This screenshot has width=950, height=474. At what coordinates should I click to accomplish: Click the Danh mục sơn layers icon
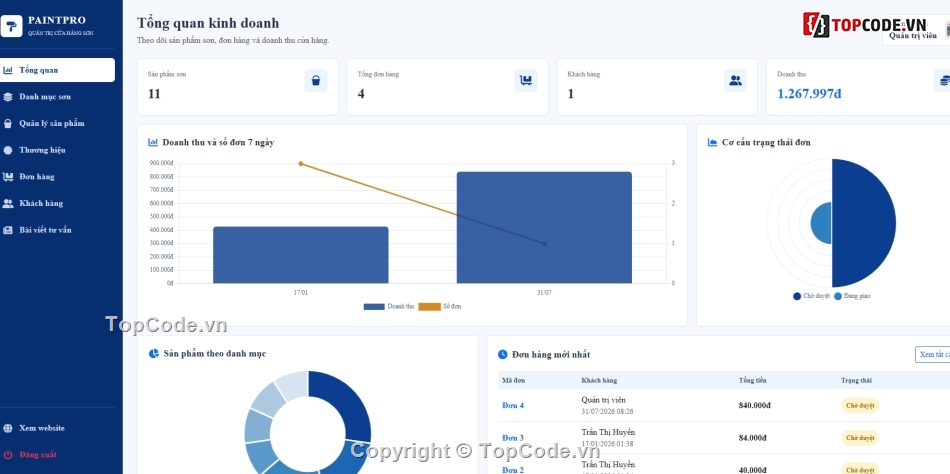pos(7,97)
